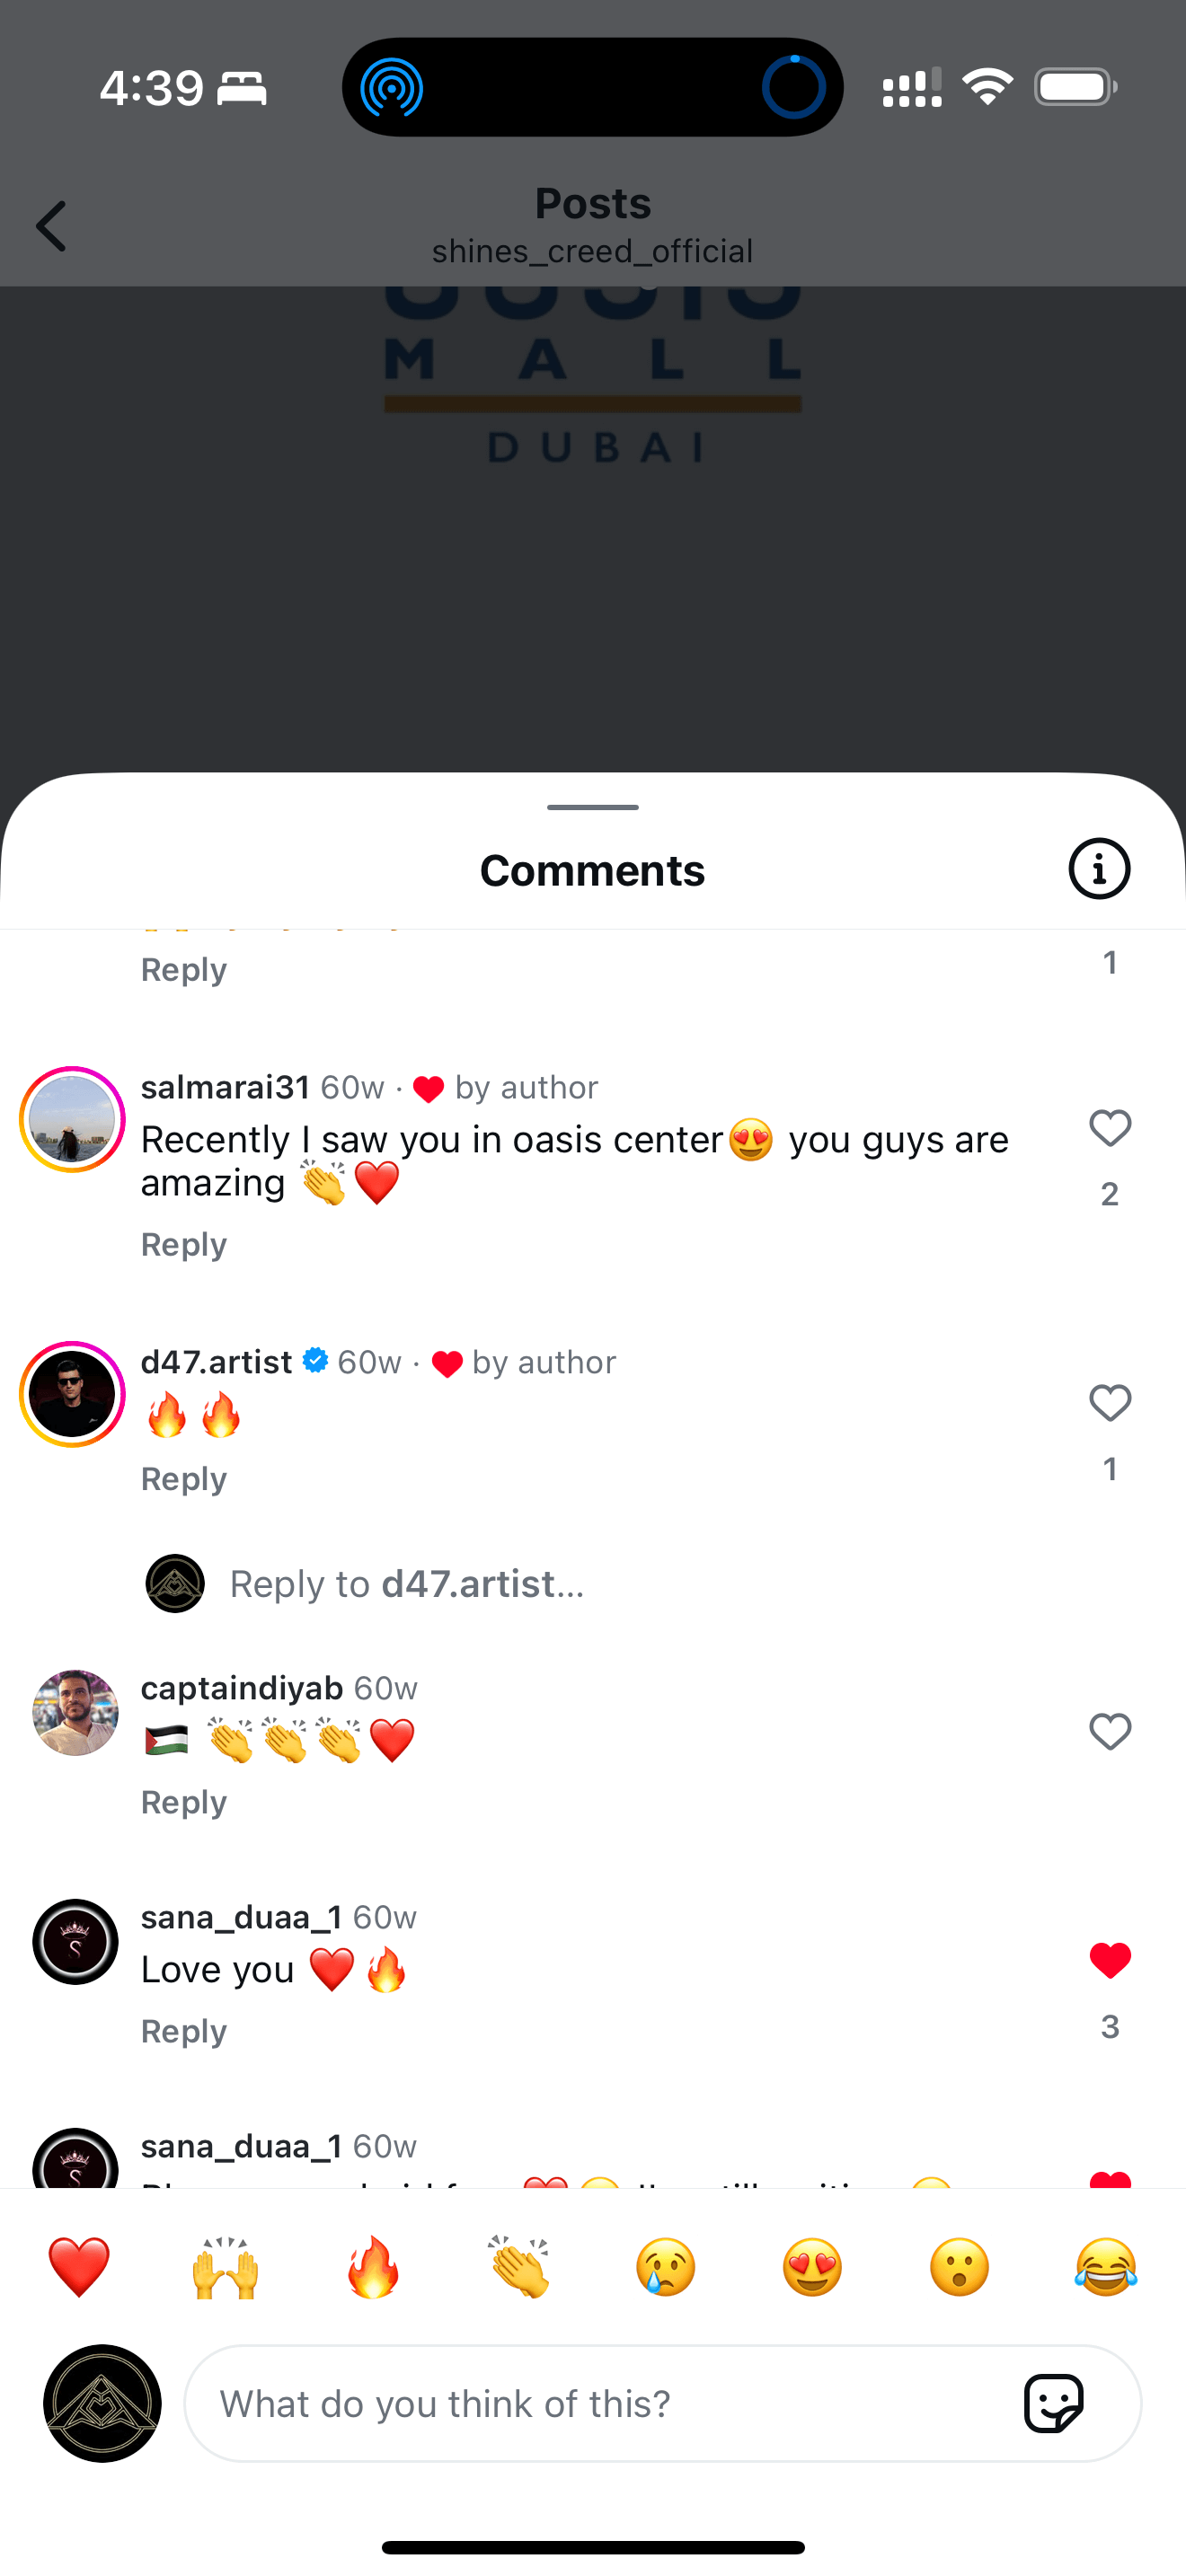The width and height of the screenshot is (1186, 2576).
Task: Open the sticker picker in comment box
Action: (1053, 2402)
